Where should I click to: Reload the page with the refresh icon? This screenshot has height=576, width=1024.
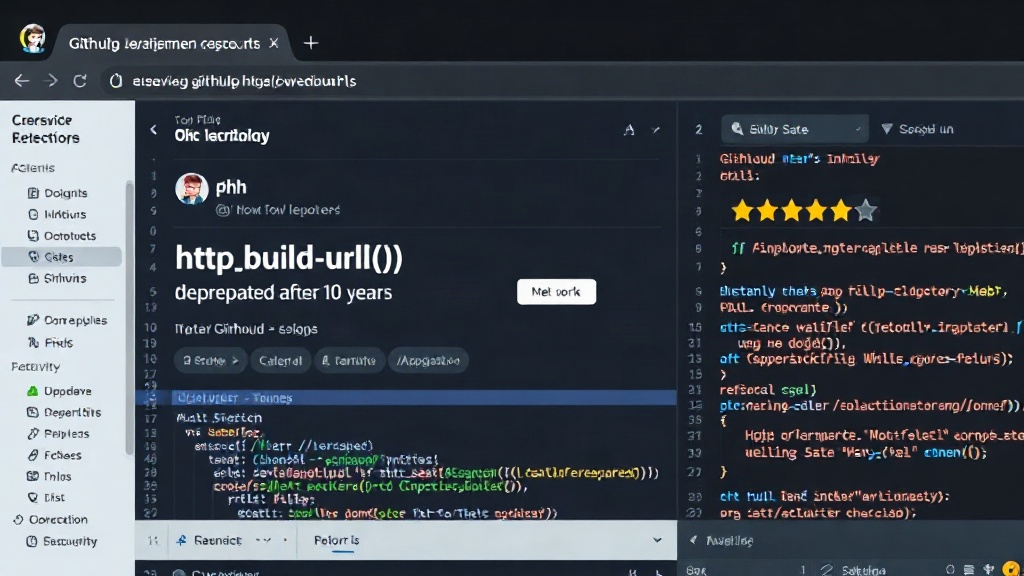[80, 80]
